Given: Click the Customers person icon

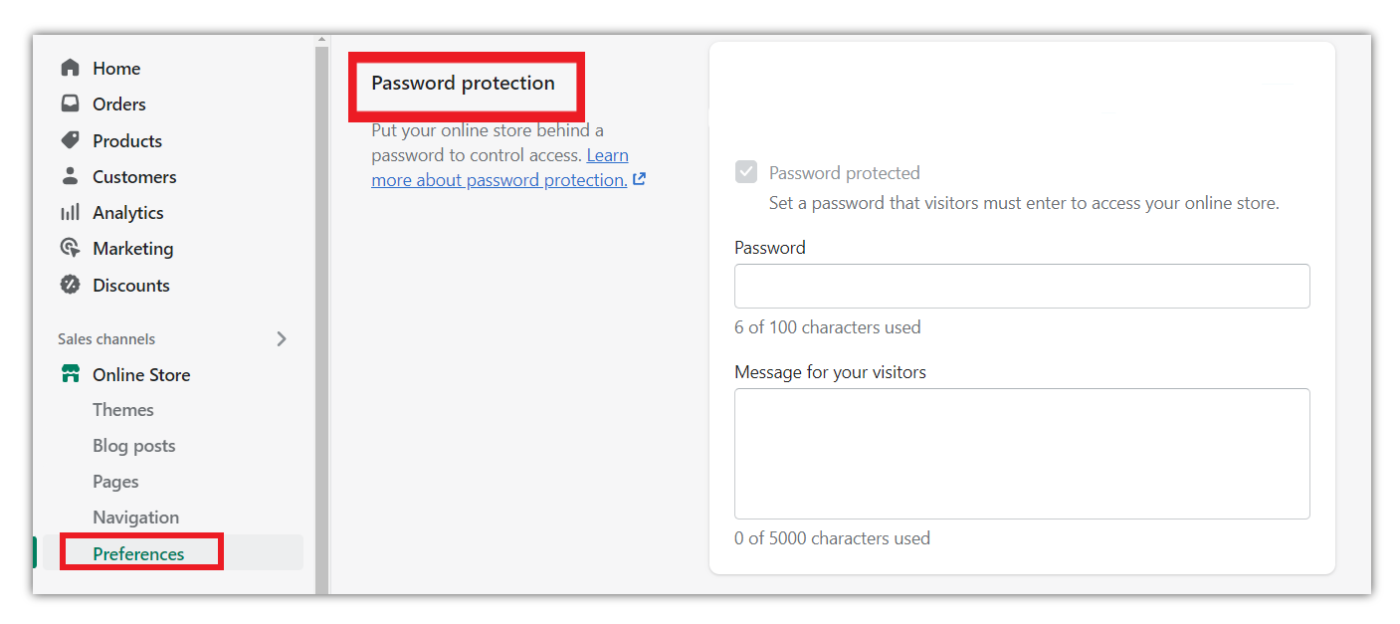Looking at the screenshot, I should 70,176.
